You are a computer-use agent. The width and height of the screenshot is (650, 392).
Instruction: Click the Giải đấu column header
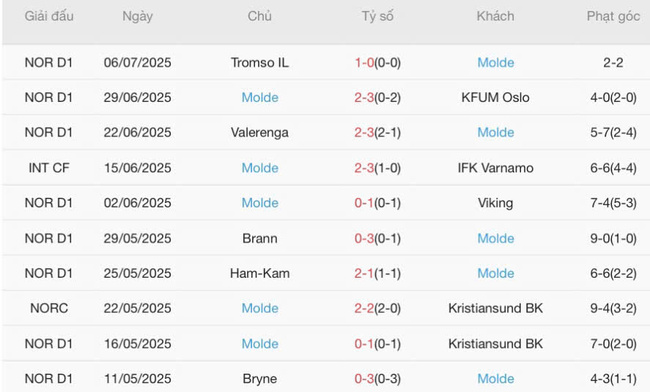49,16
